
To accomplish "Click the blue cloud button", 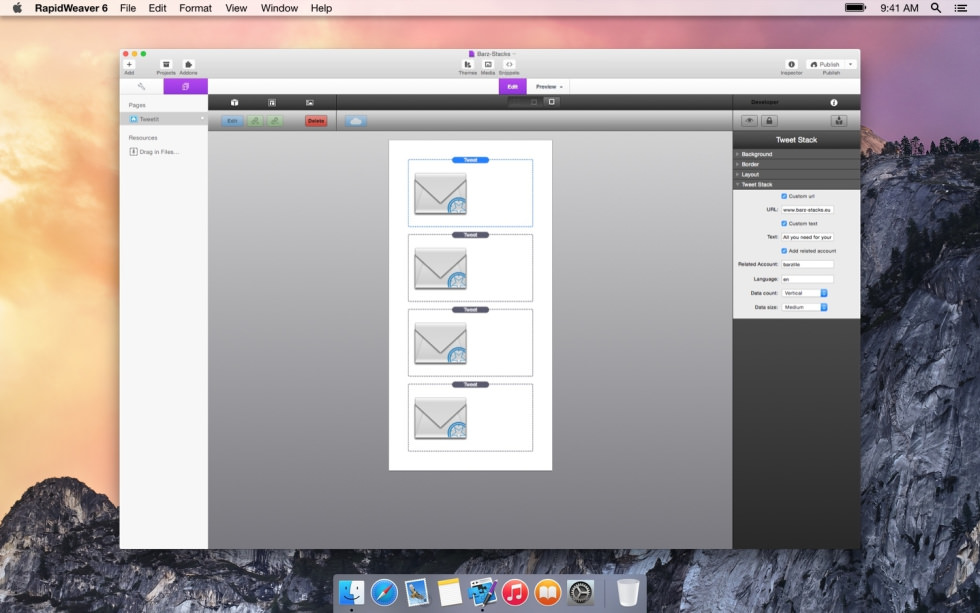I will pyautogui.click(x=356, y=121).
